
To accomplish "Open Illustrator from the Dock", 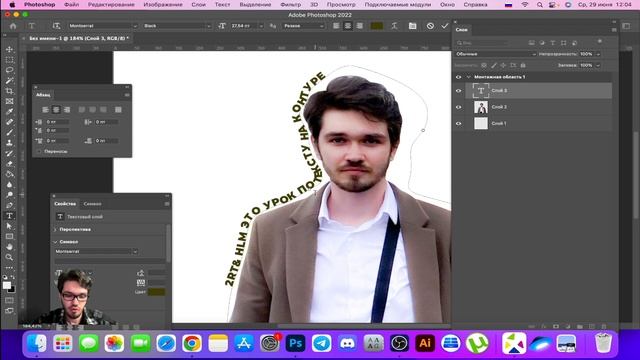I will (x=424, y=343).
